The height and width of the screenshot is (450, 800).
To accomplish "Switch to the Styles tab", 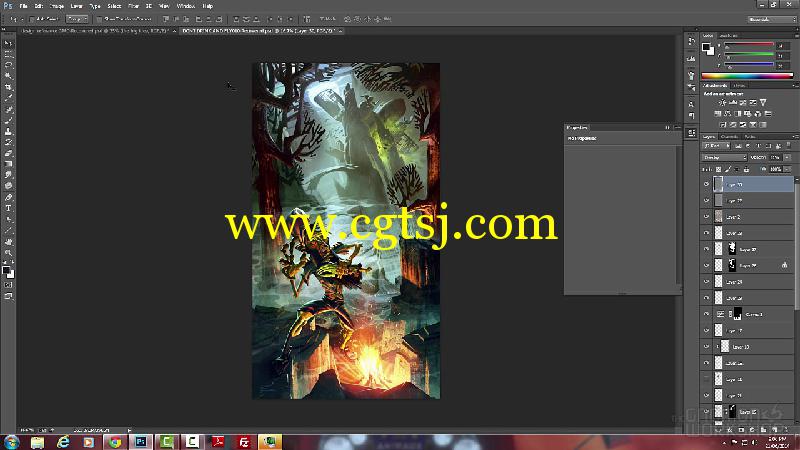I will [x=740, y=86].
